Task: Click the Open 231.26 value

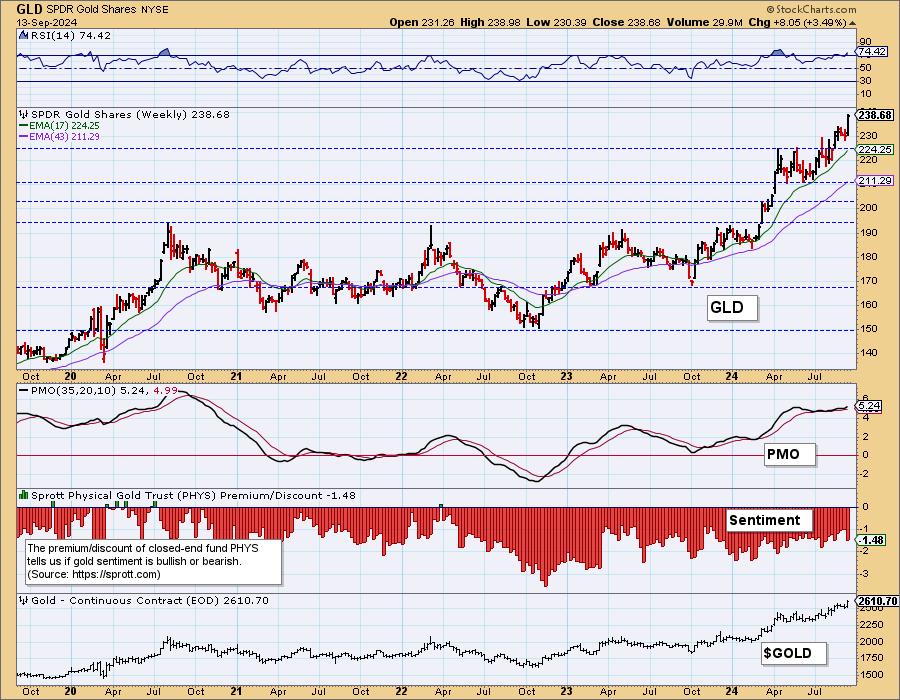Action: (422, 22)
